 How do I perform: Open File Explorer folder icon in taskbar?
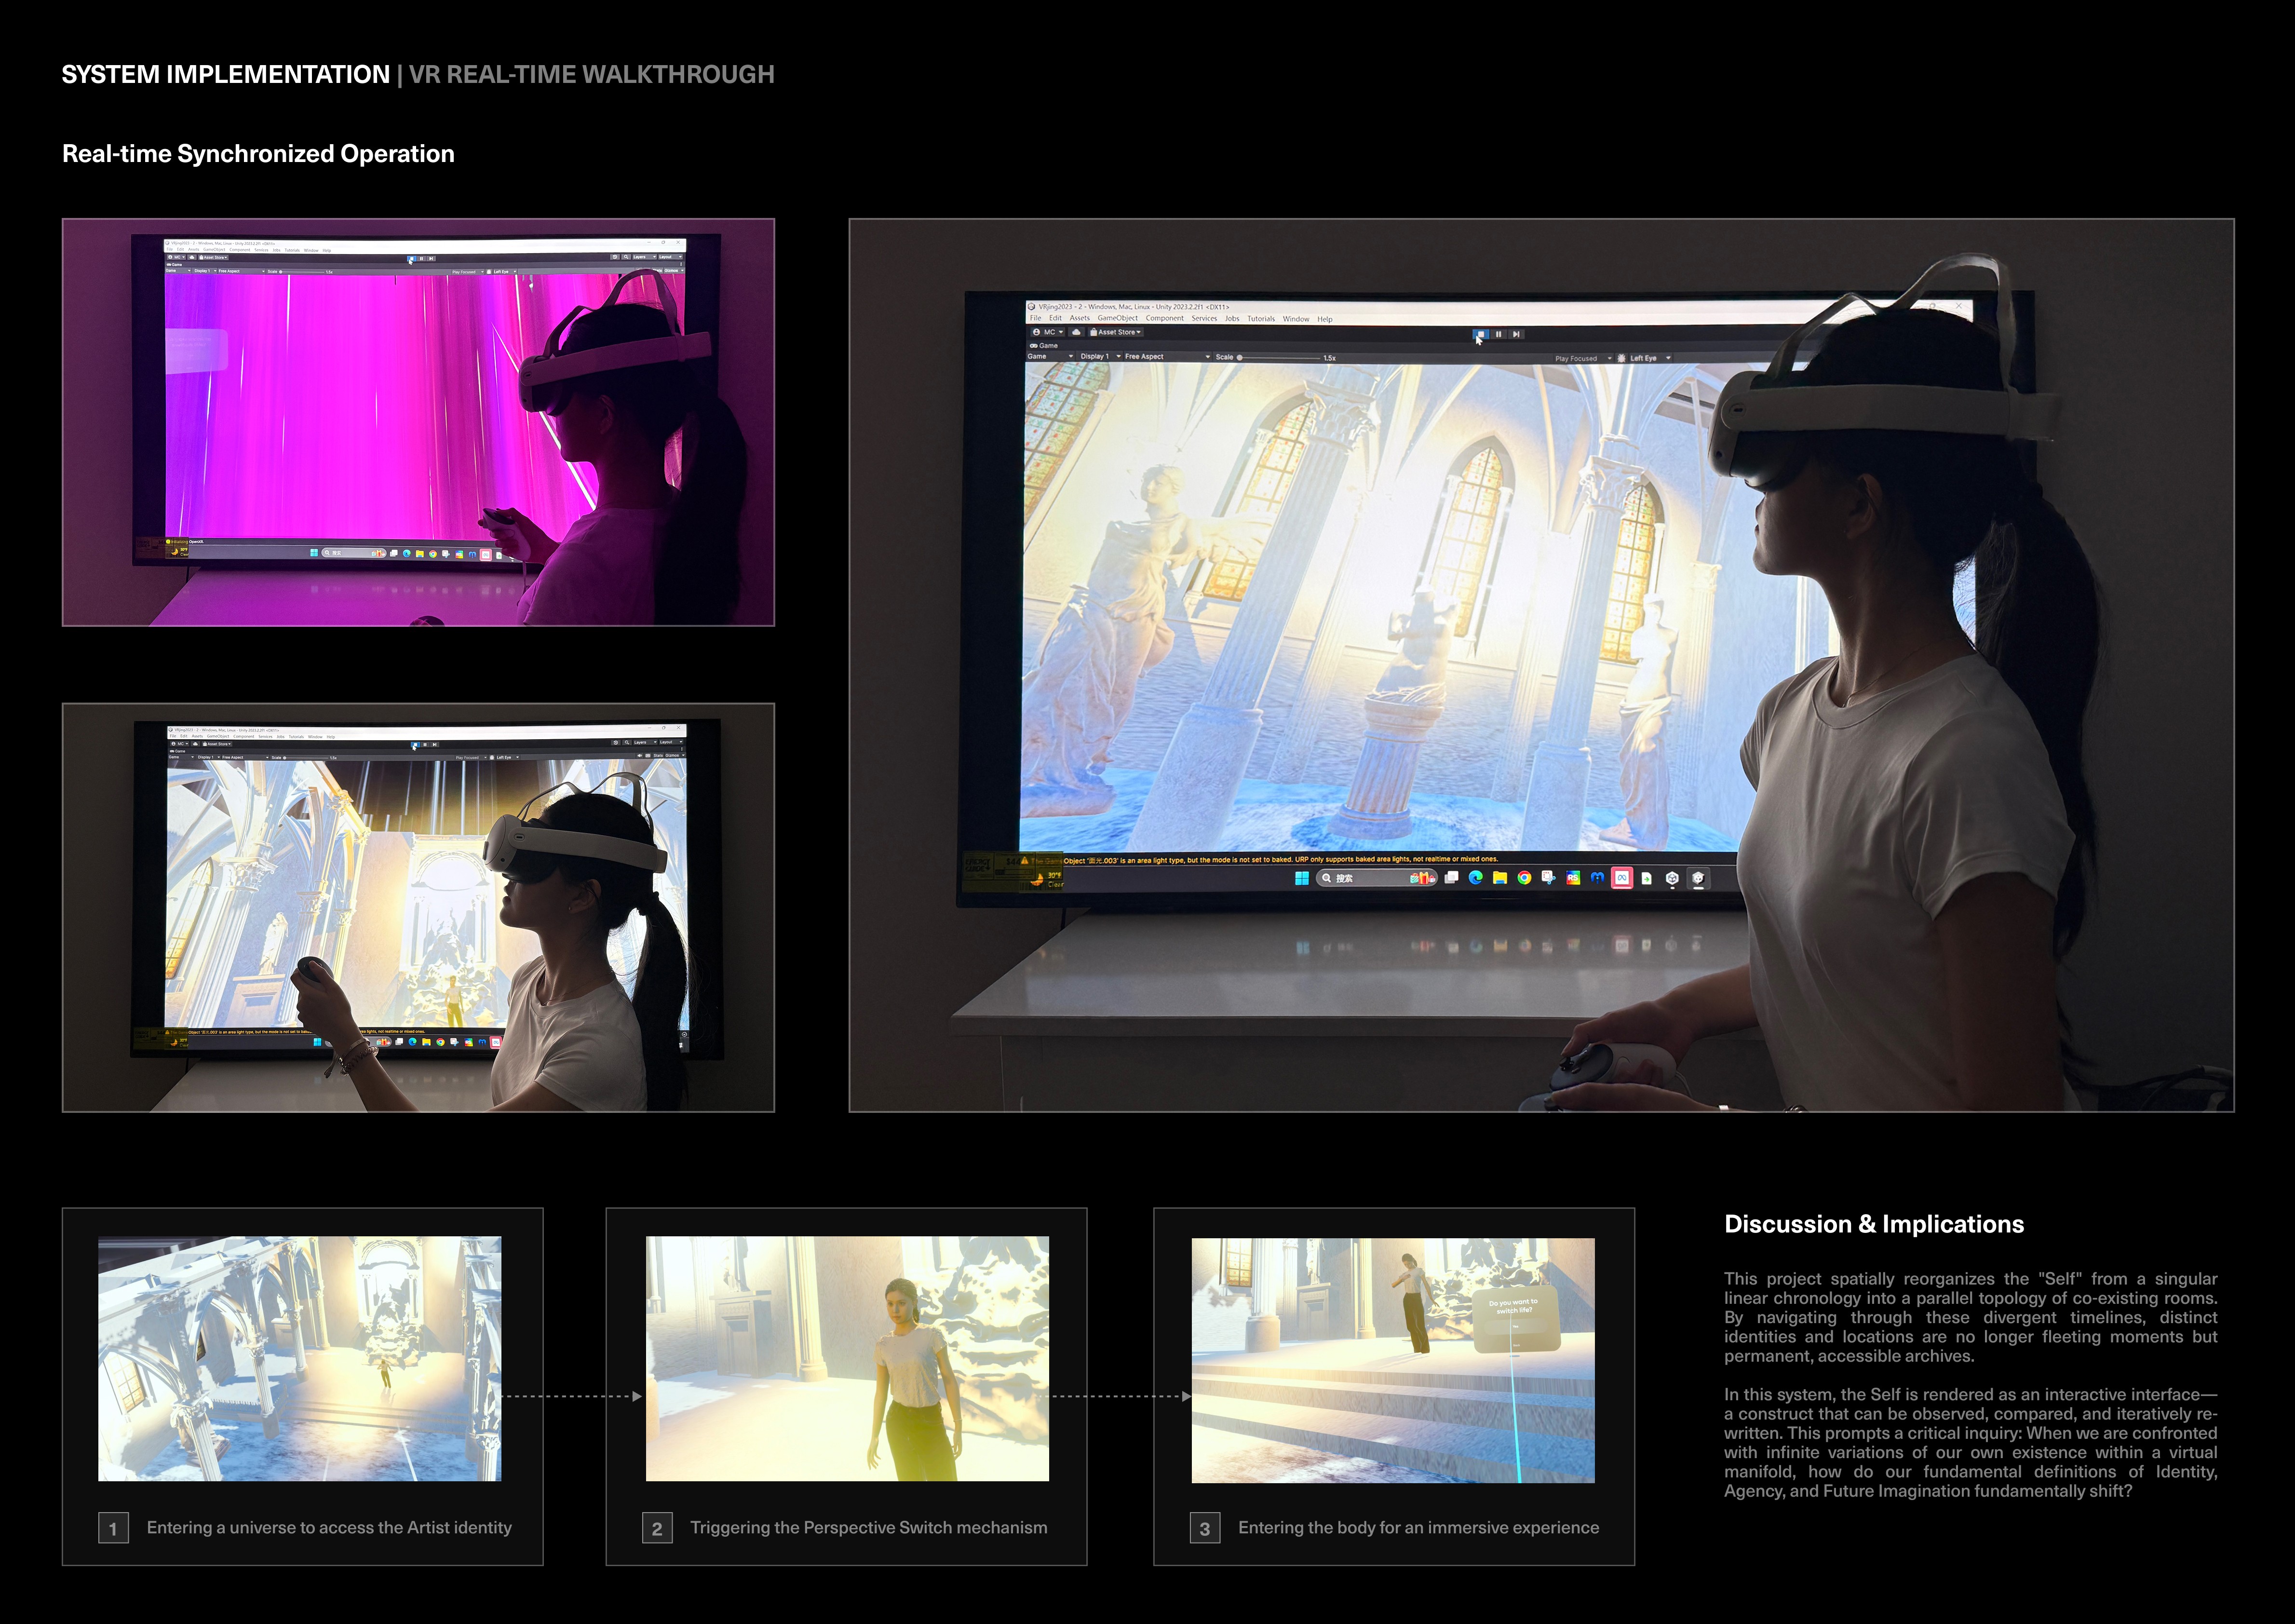(1500, 878)
